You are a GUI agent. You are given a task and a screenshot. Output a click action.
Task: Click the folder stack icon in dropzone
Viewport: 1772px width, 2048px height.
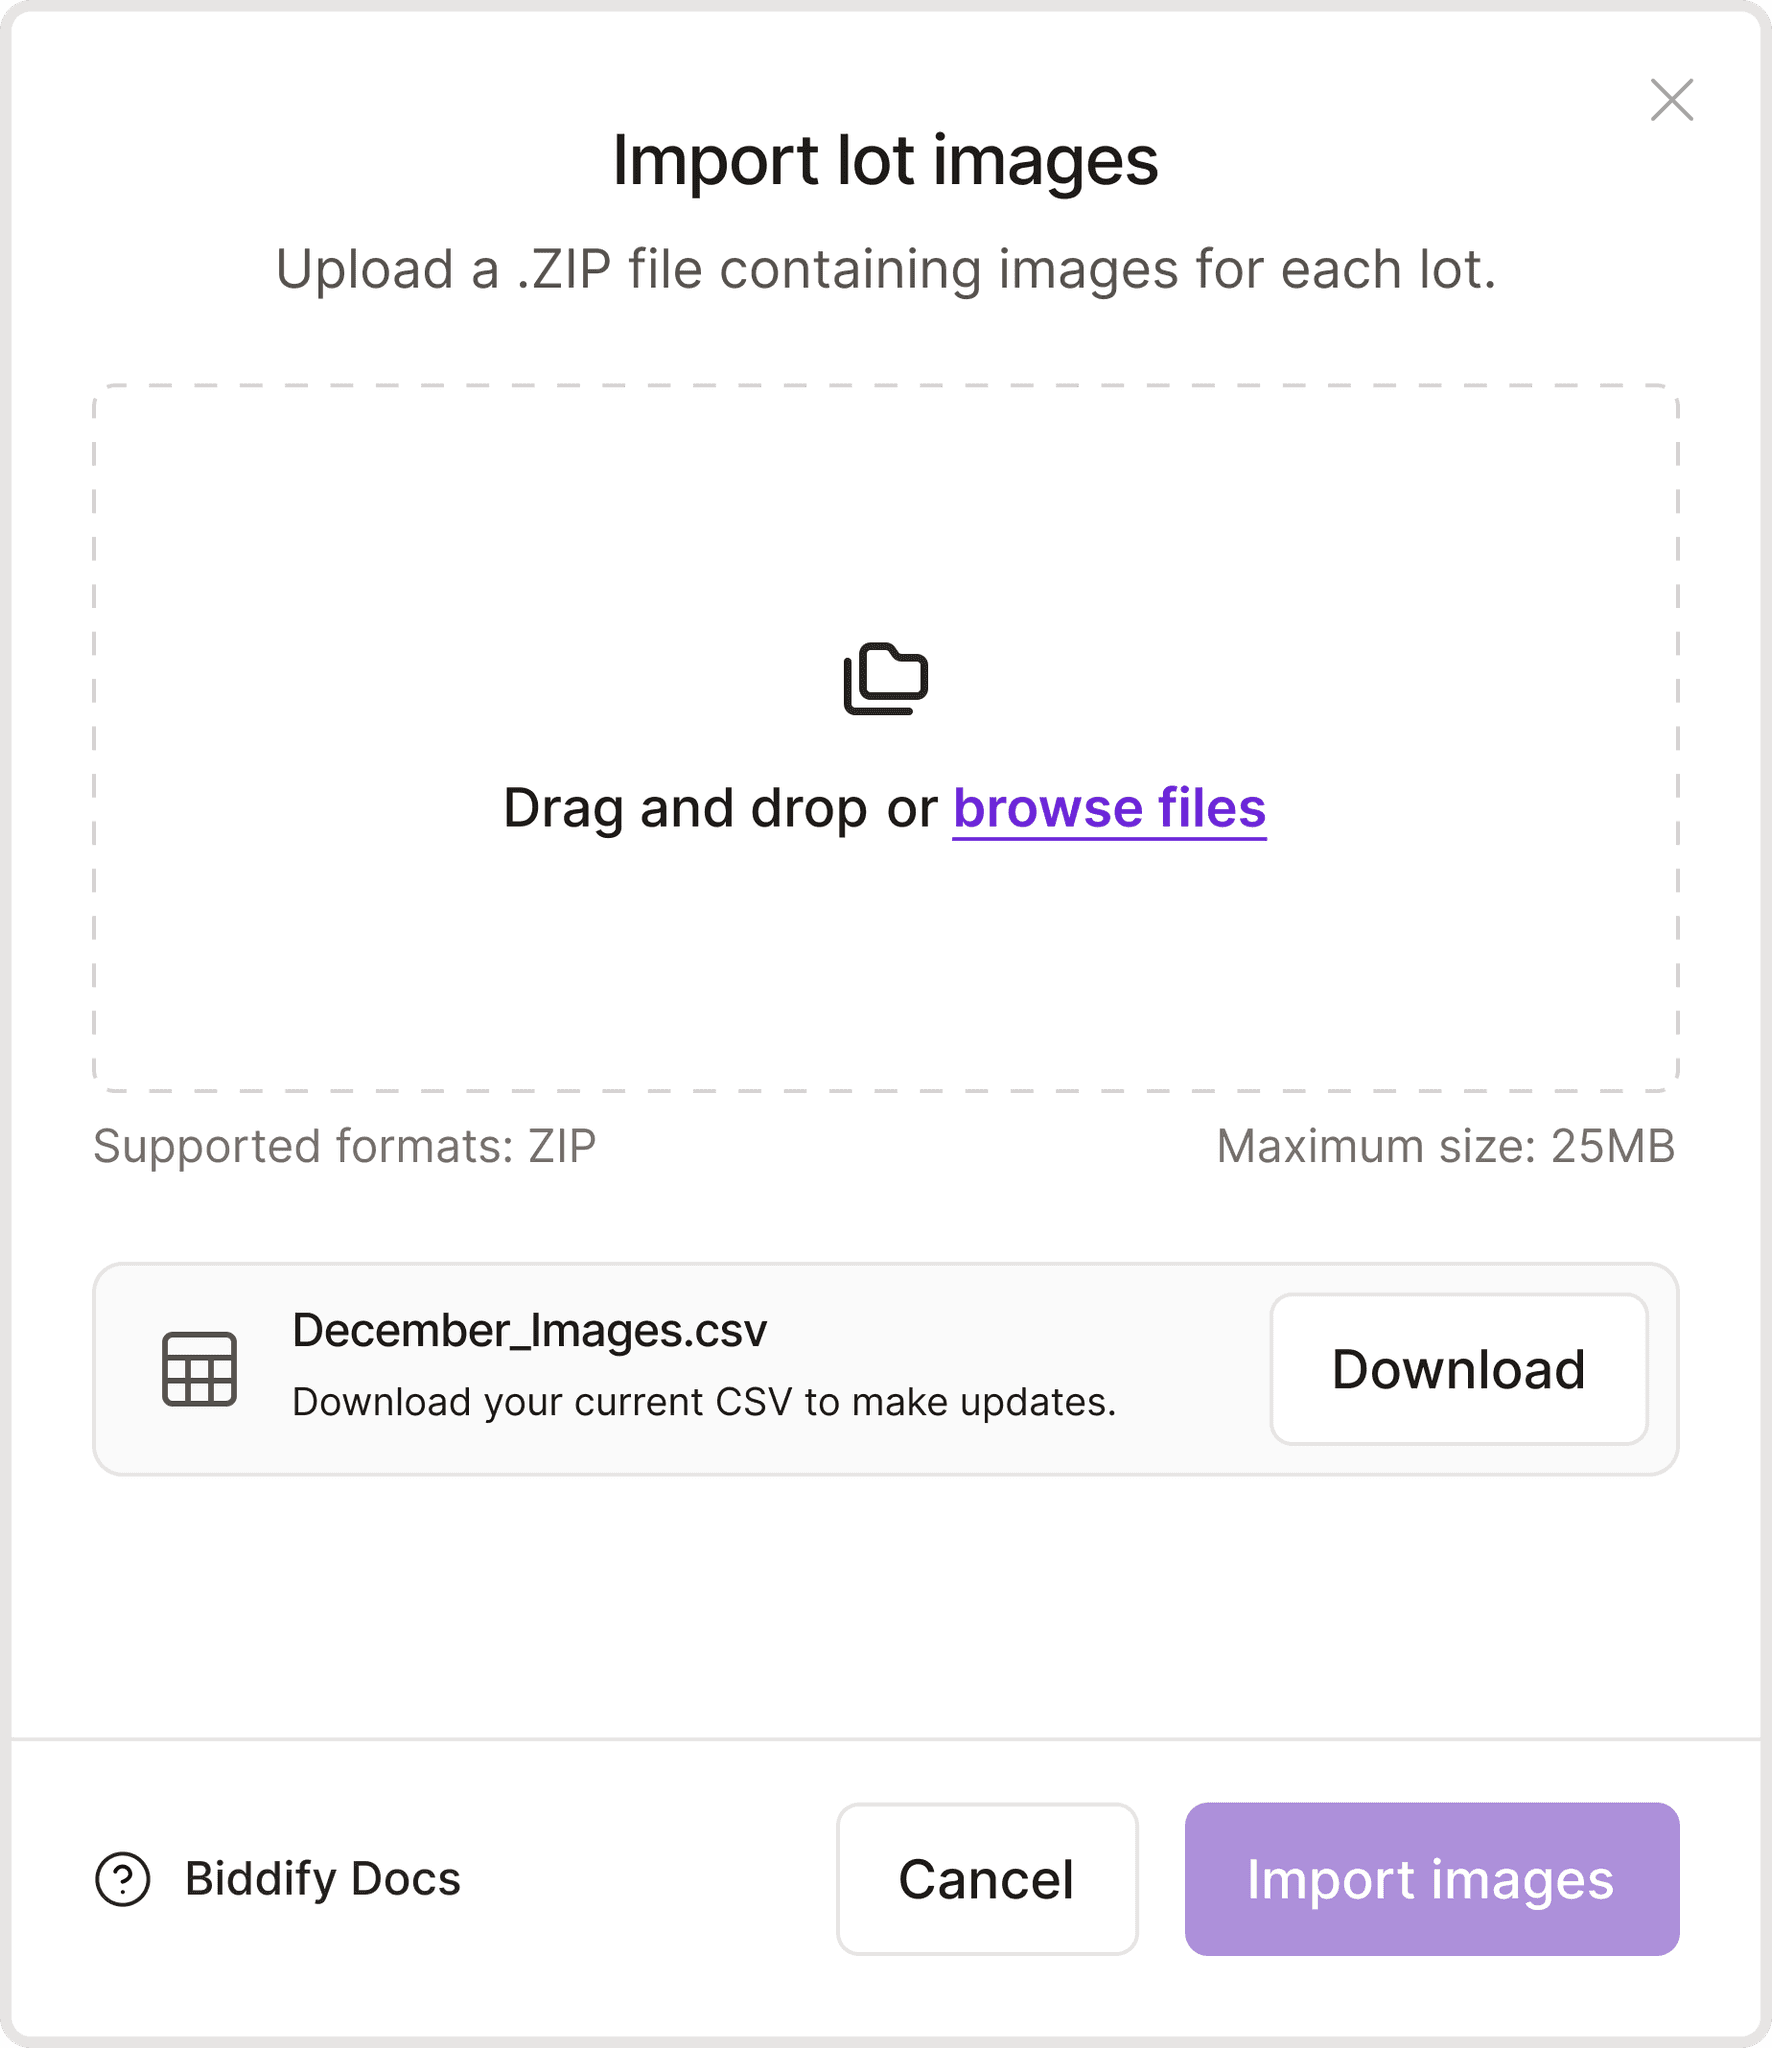click(x=886, y=679)
